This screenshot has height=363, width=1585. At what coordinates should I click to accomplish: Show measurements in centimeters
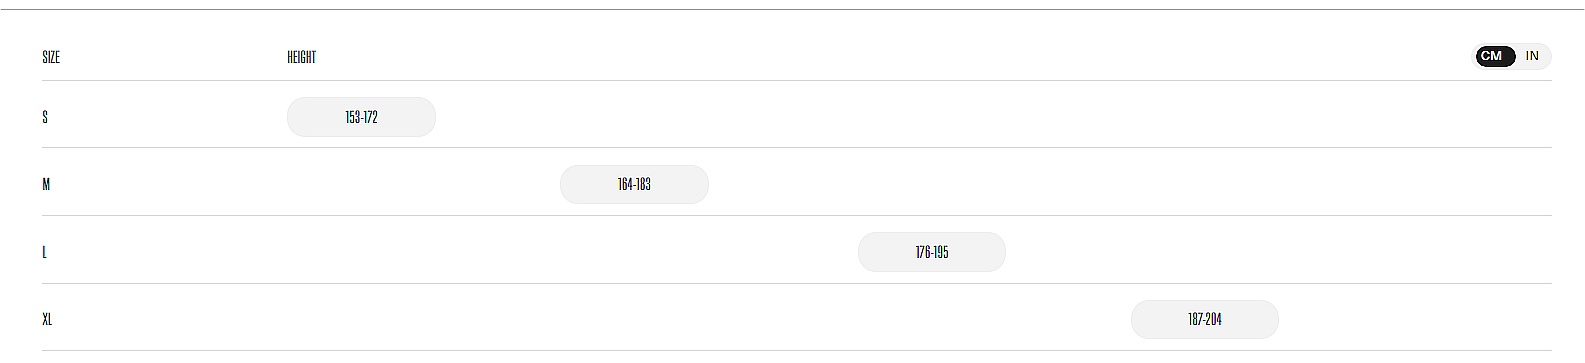[x=1491, y=56]
